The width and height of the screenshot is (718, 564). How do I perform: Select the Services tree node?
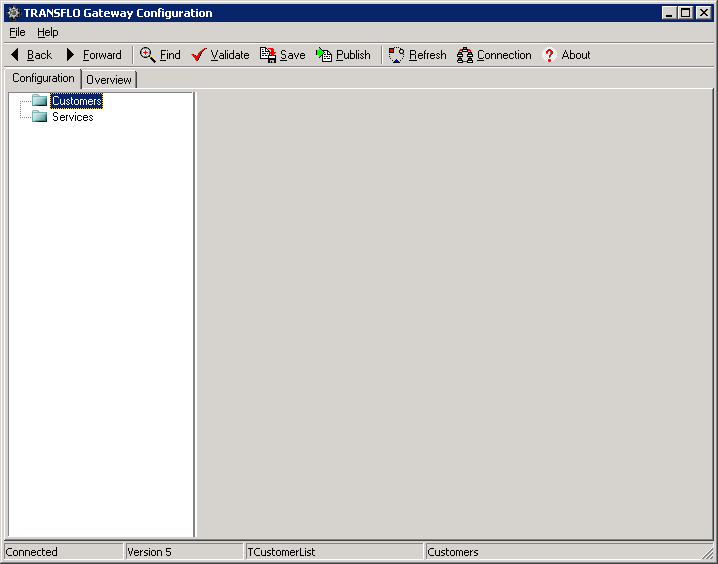[x=72, y=117]
